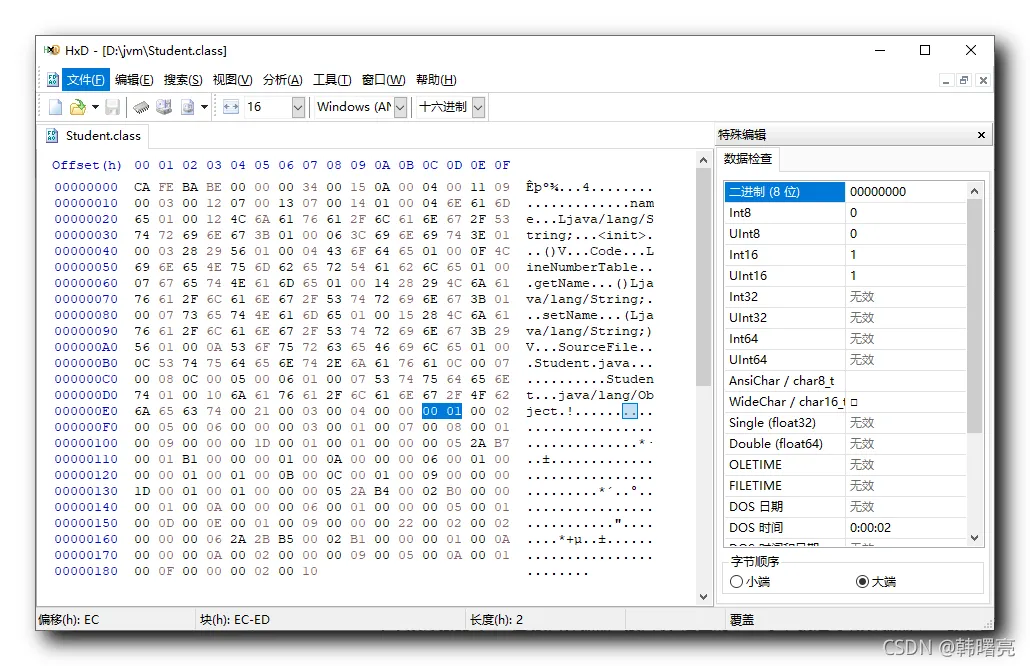Click the data inspector scrollbar thumb
This screenshot has height=666, width=1030.
pyautogui.click(x=975, y=316)
